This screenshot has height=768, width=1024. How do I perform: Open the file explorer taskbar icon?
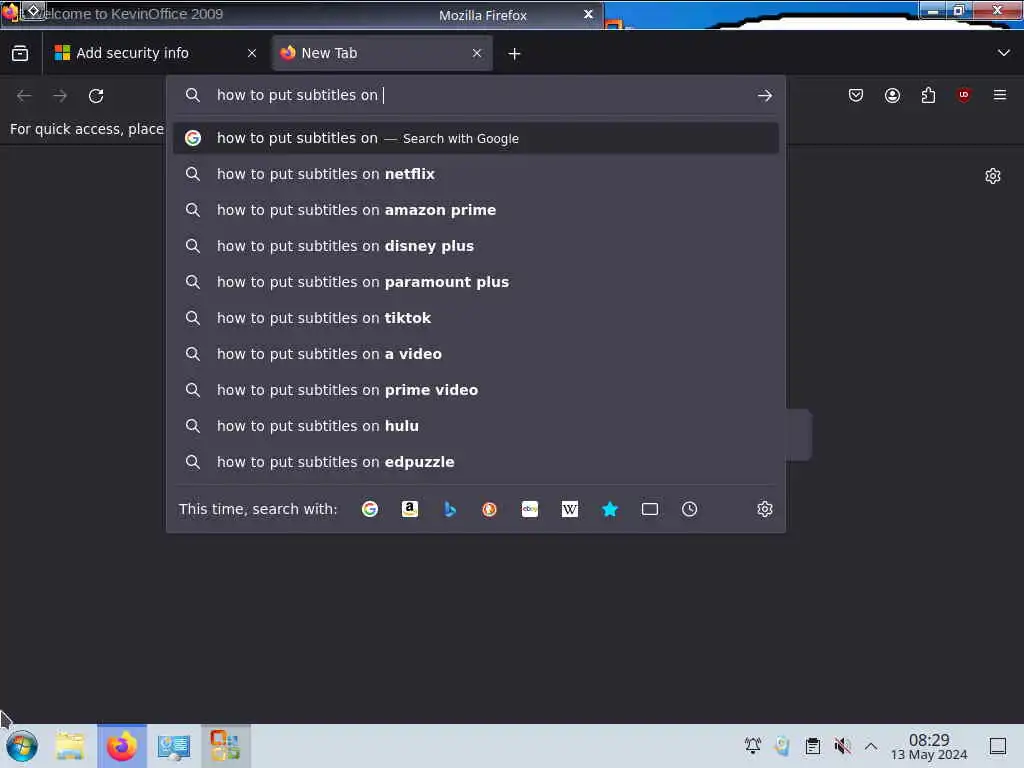70,746
